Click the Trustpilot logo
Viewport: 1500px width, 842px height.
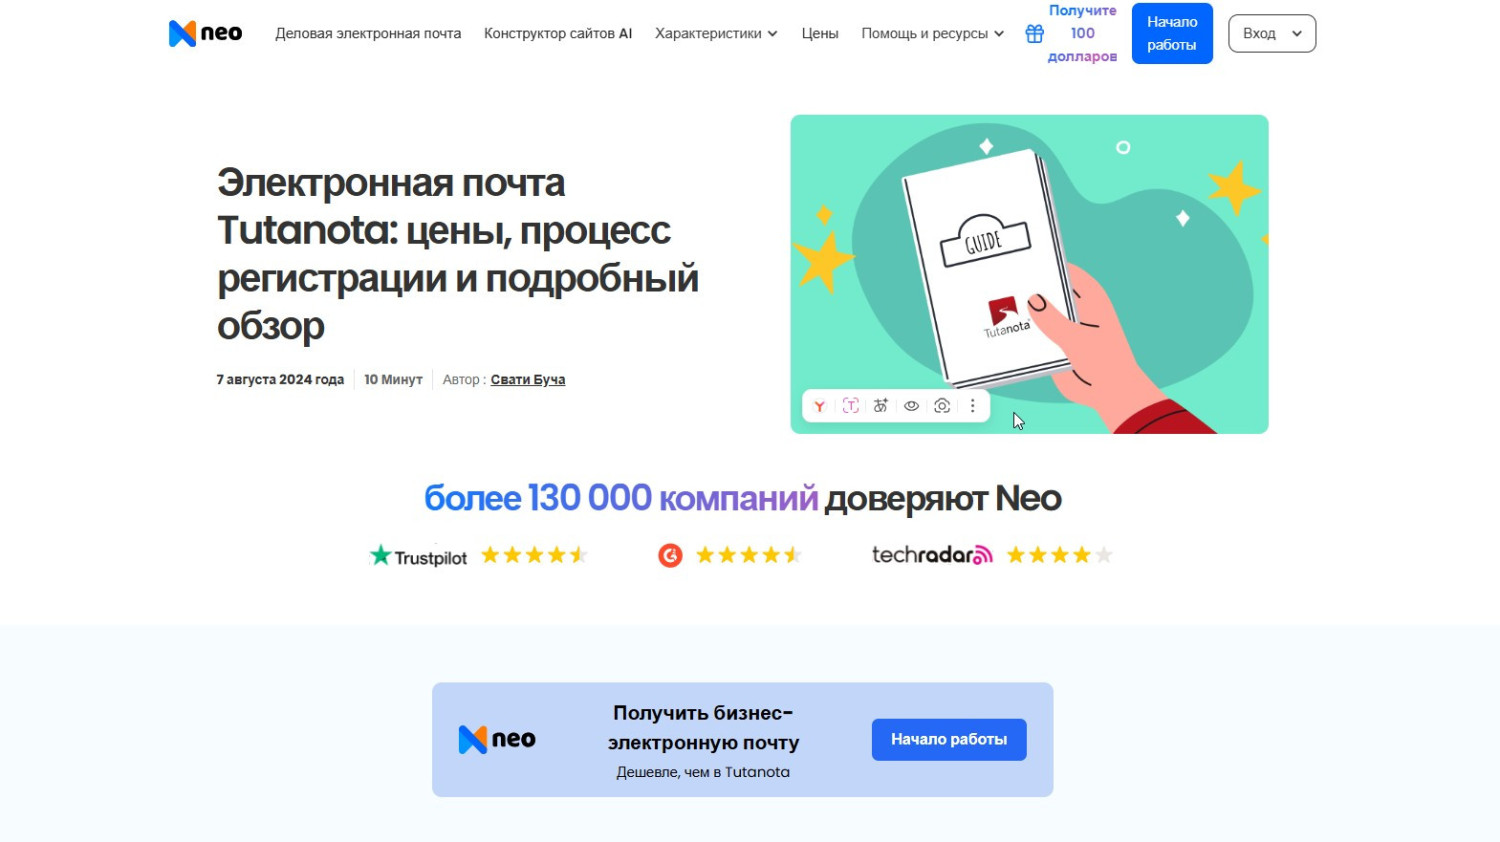pyautogui.click(x=418, y=556)
